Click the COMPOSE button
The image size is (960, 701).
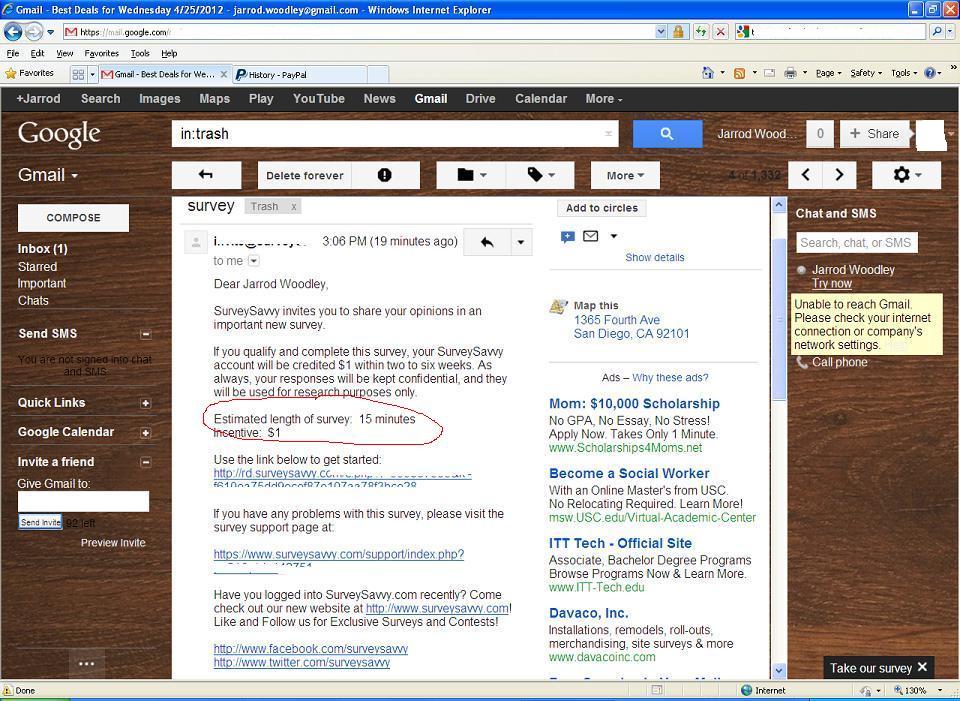(73, 218)
